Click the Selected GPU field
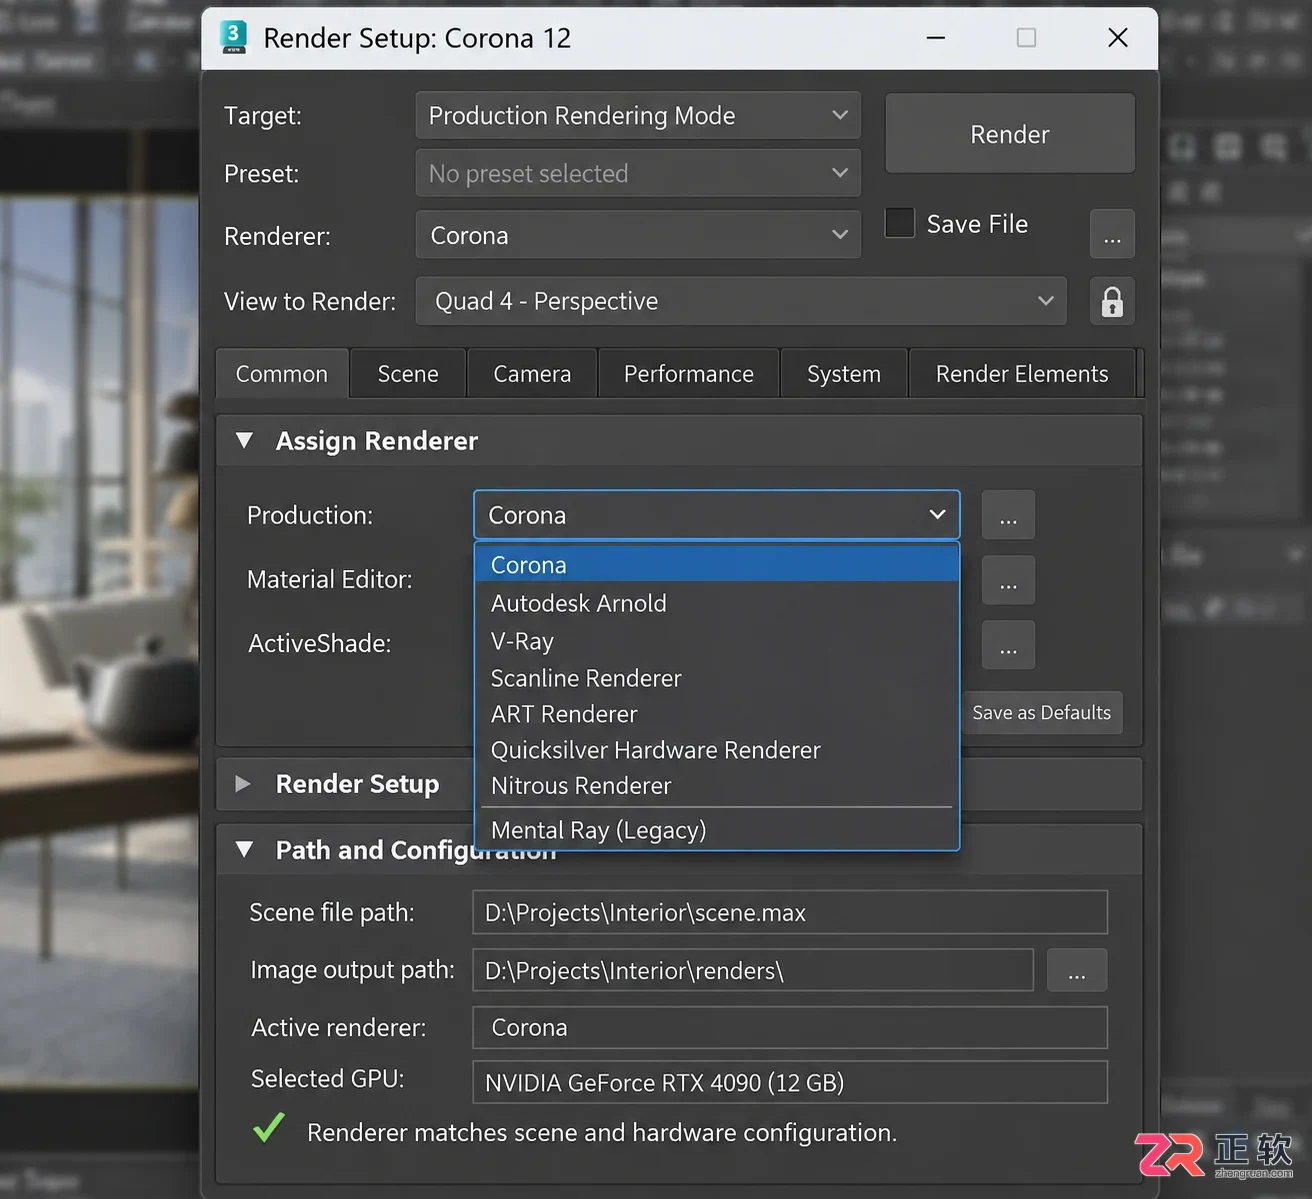This screenshot has height=1199, width=1312. pyautogui.click(x=790, y=1082)
